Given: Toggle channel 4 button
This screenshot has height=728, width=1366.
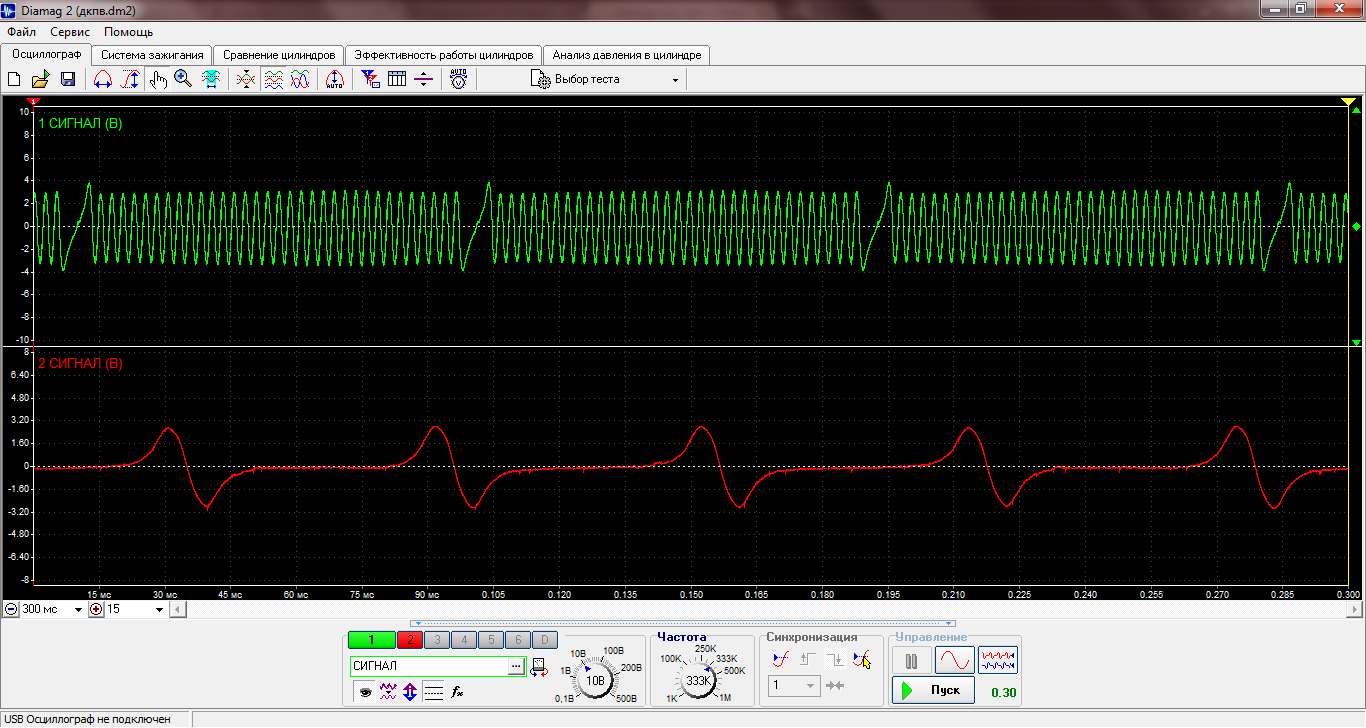Looking at the screenshot, I should pyautogui.click(x=463, y=641).
